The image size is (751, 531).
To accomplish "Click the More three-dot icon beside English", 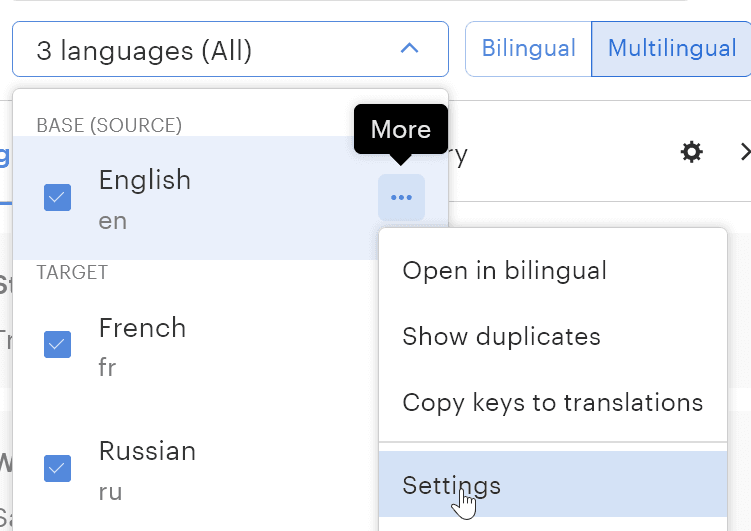I will click(401, 198).
